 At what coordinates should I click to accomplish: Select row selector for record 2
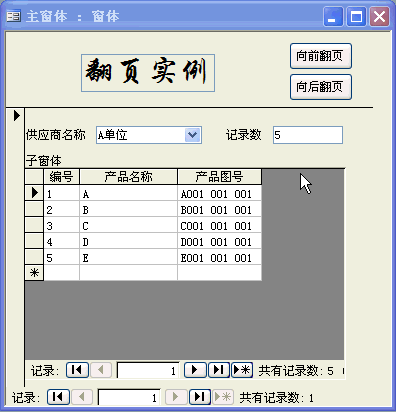click(34, 209)
